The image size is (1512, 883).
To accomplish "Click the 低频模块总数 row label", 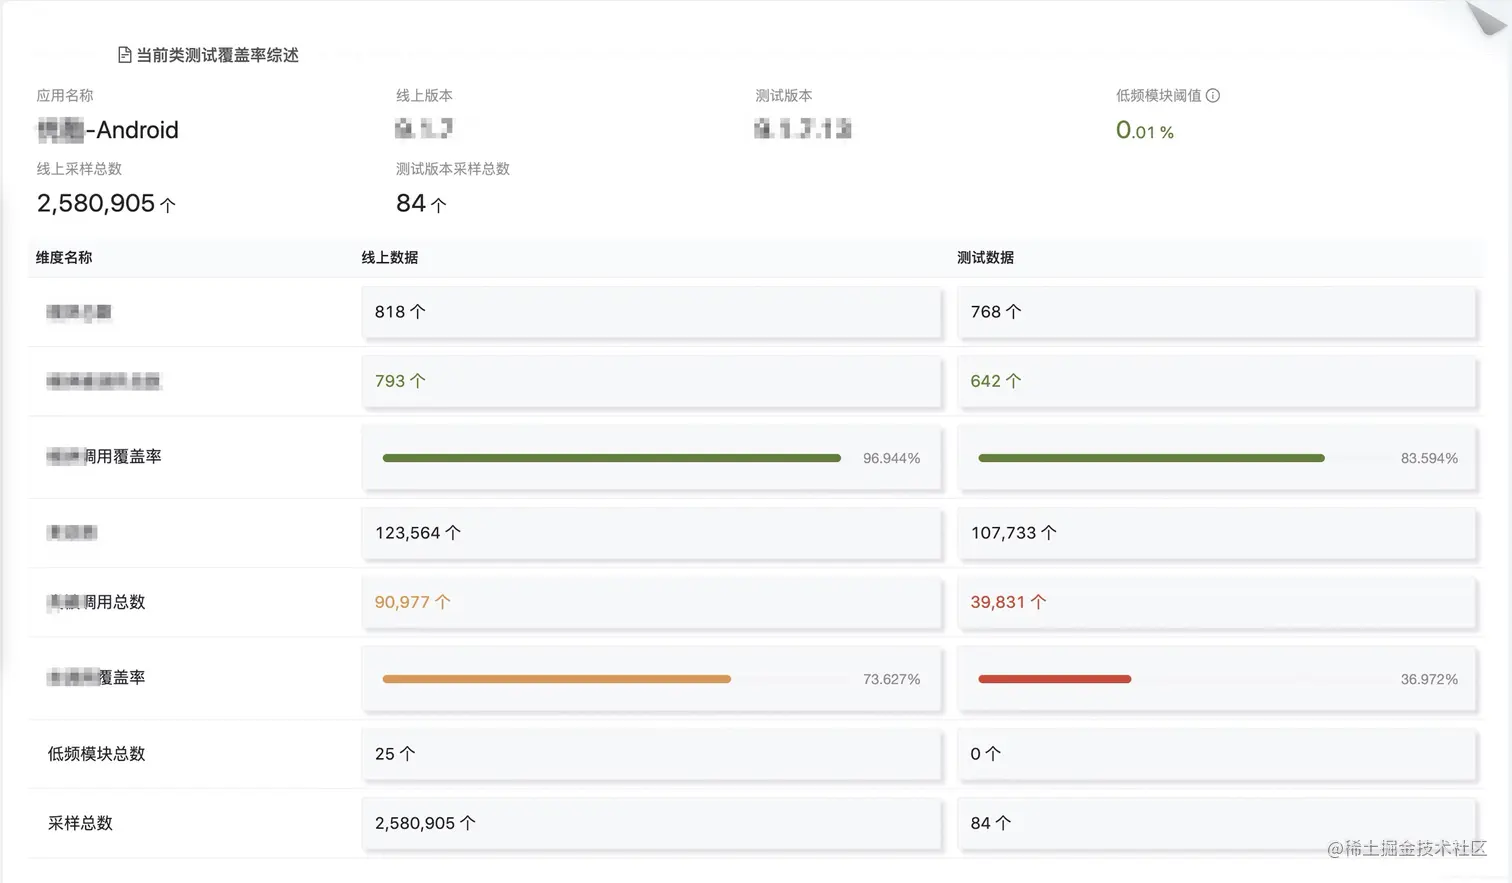I will 97,754.
